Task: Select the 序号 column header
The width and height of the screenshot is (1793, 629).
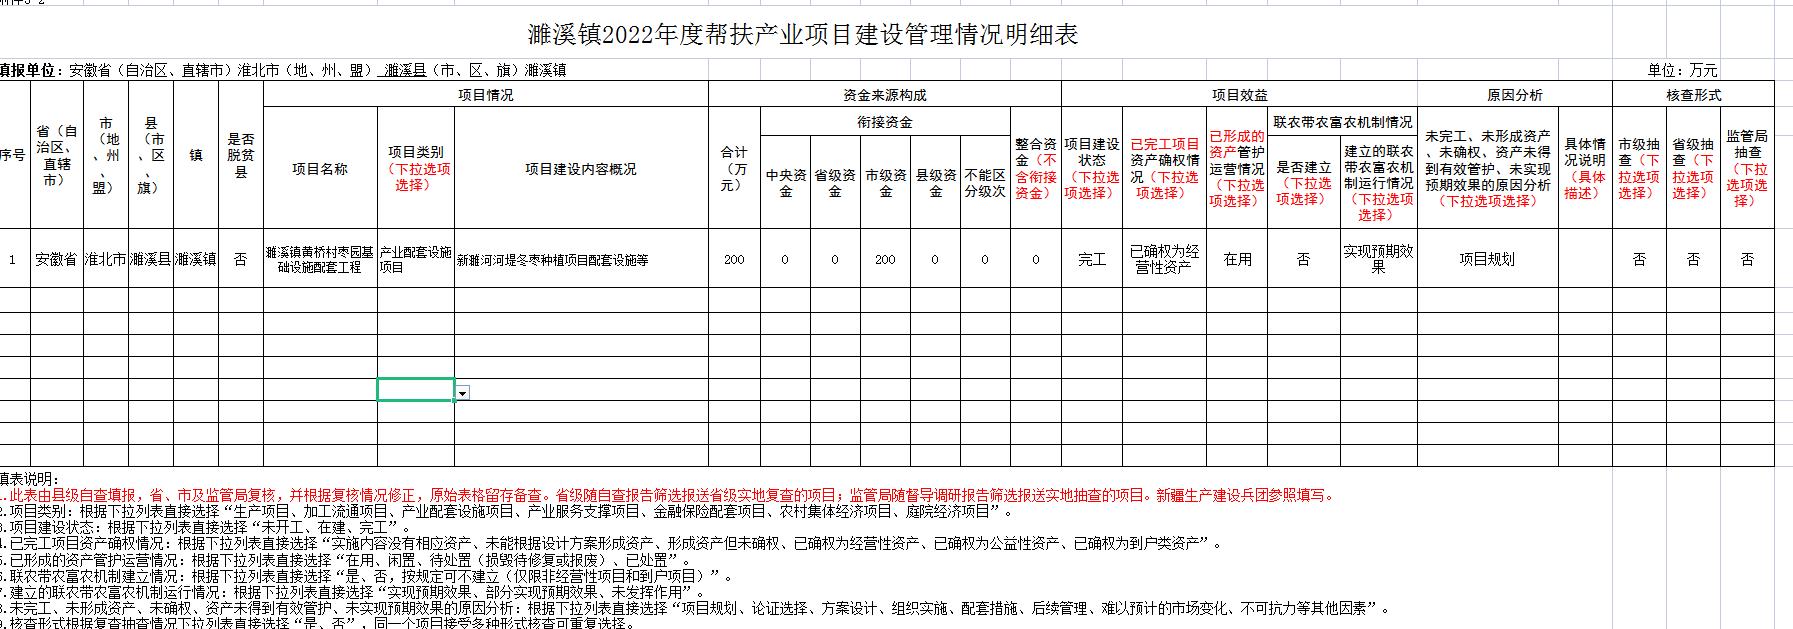Action: [x=12, y=155]
